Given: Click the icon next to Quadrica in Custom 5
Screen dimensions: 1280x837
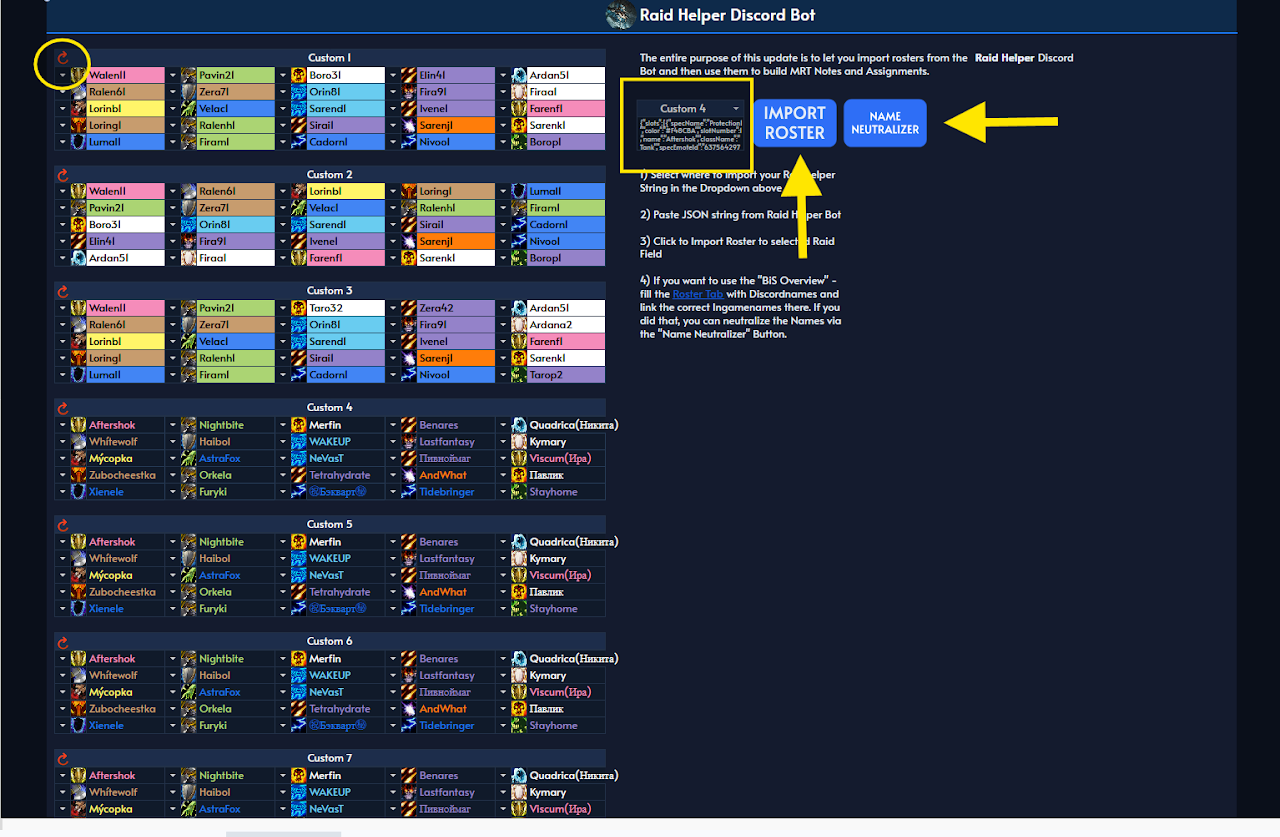Looking at the screenshot, I should click(519, 542).
